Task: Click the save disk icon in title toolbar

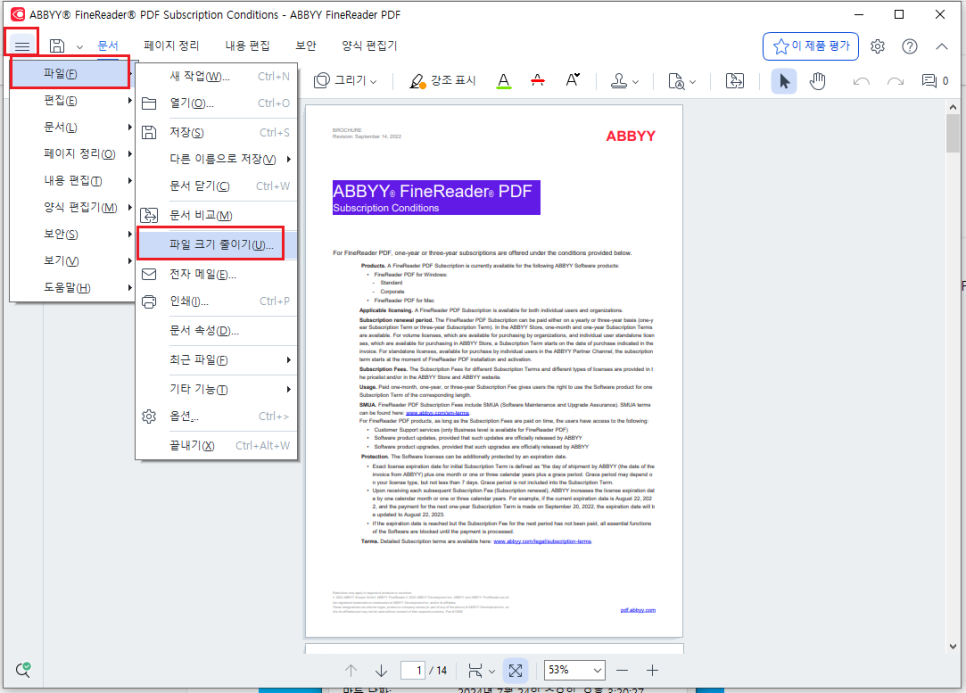Action: pos(57,46)
